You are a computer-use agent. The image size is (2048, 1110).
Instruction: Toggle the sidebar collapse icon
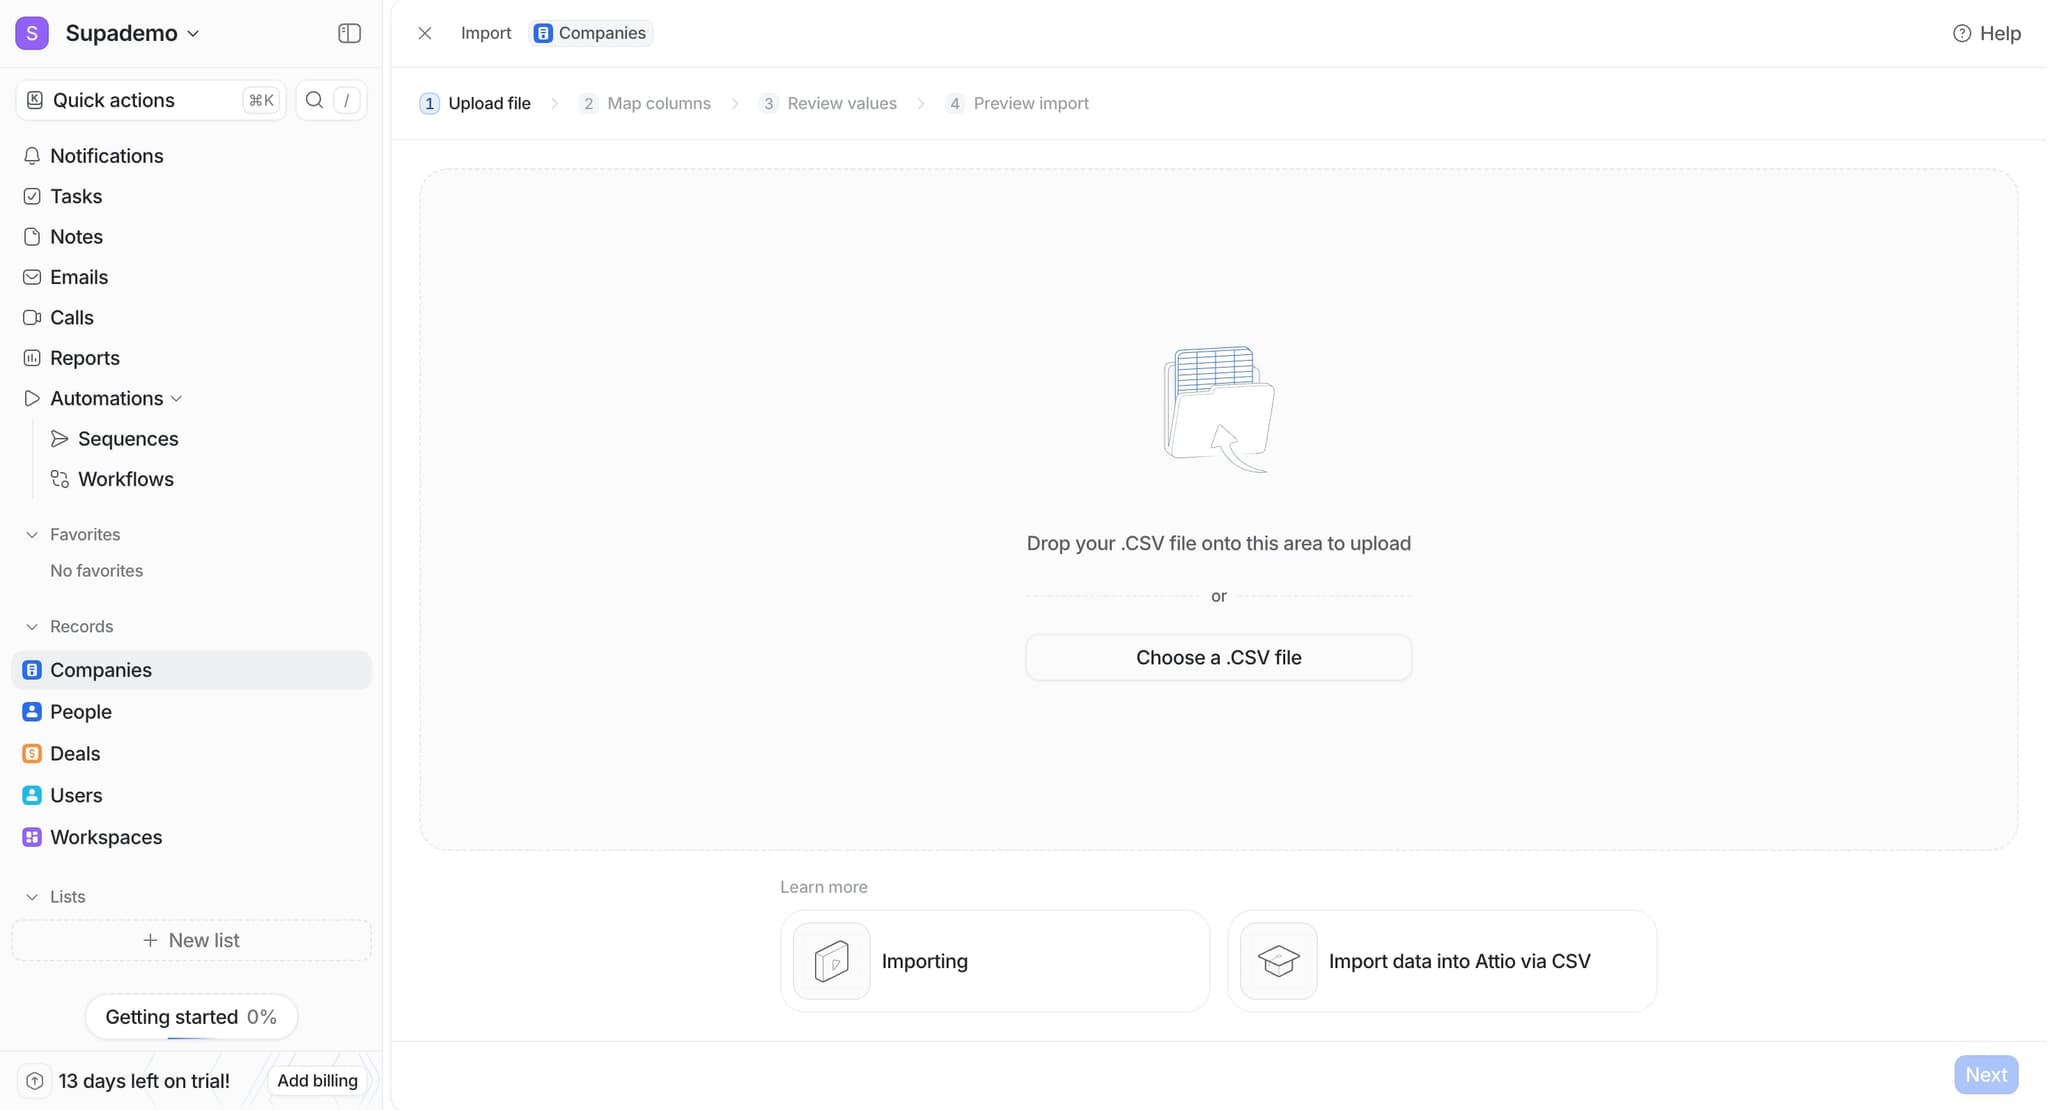tap(349, 32)
